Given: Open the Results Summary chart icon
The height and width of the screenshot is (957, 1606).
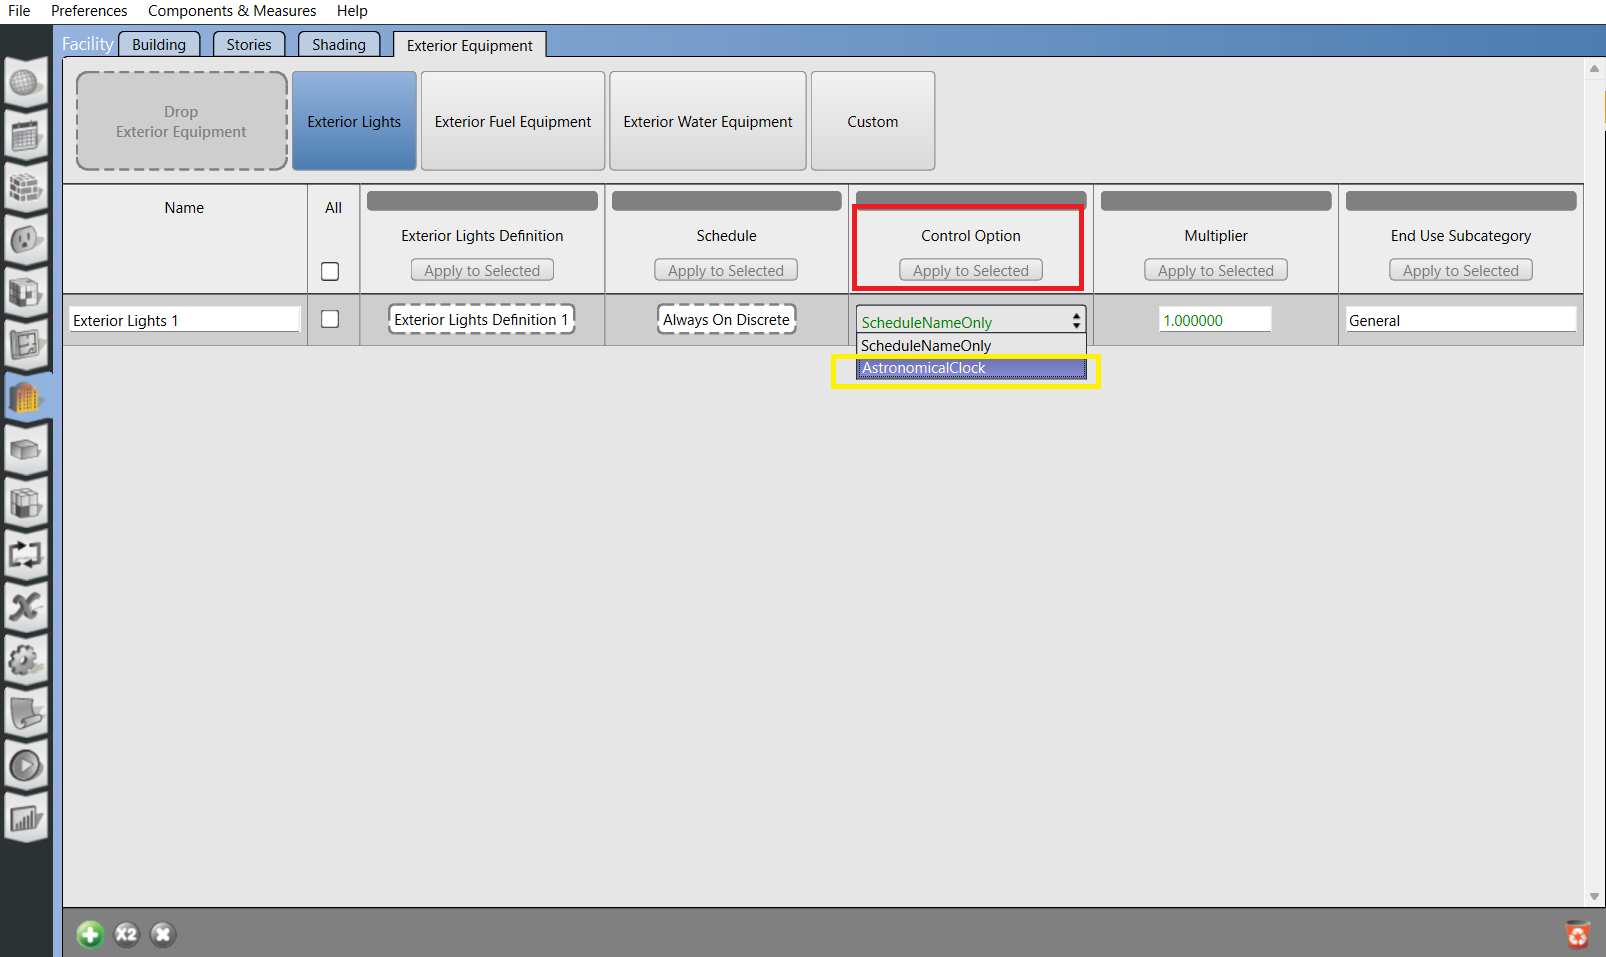Looking at the screenshot, I should (25, 819).
